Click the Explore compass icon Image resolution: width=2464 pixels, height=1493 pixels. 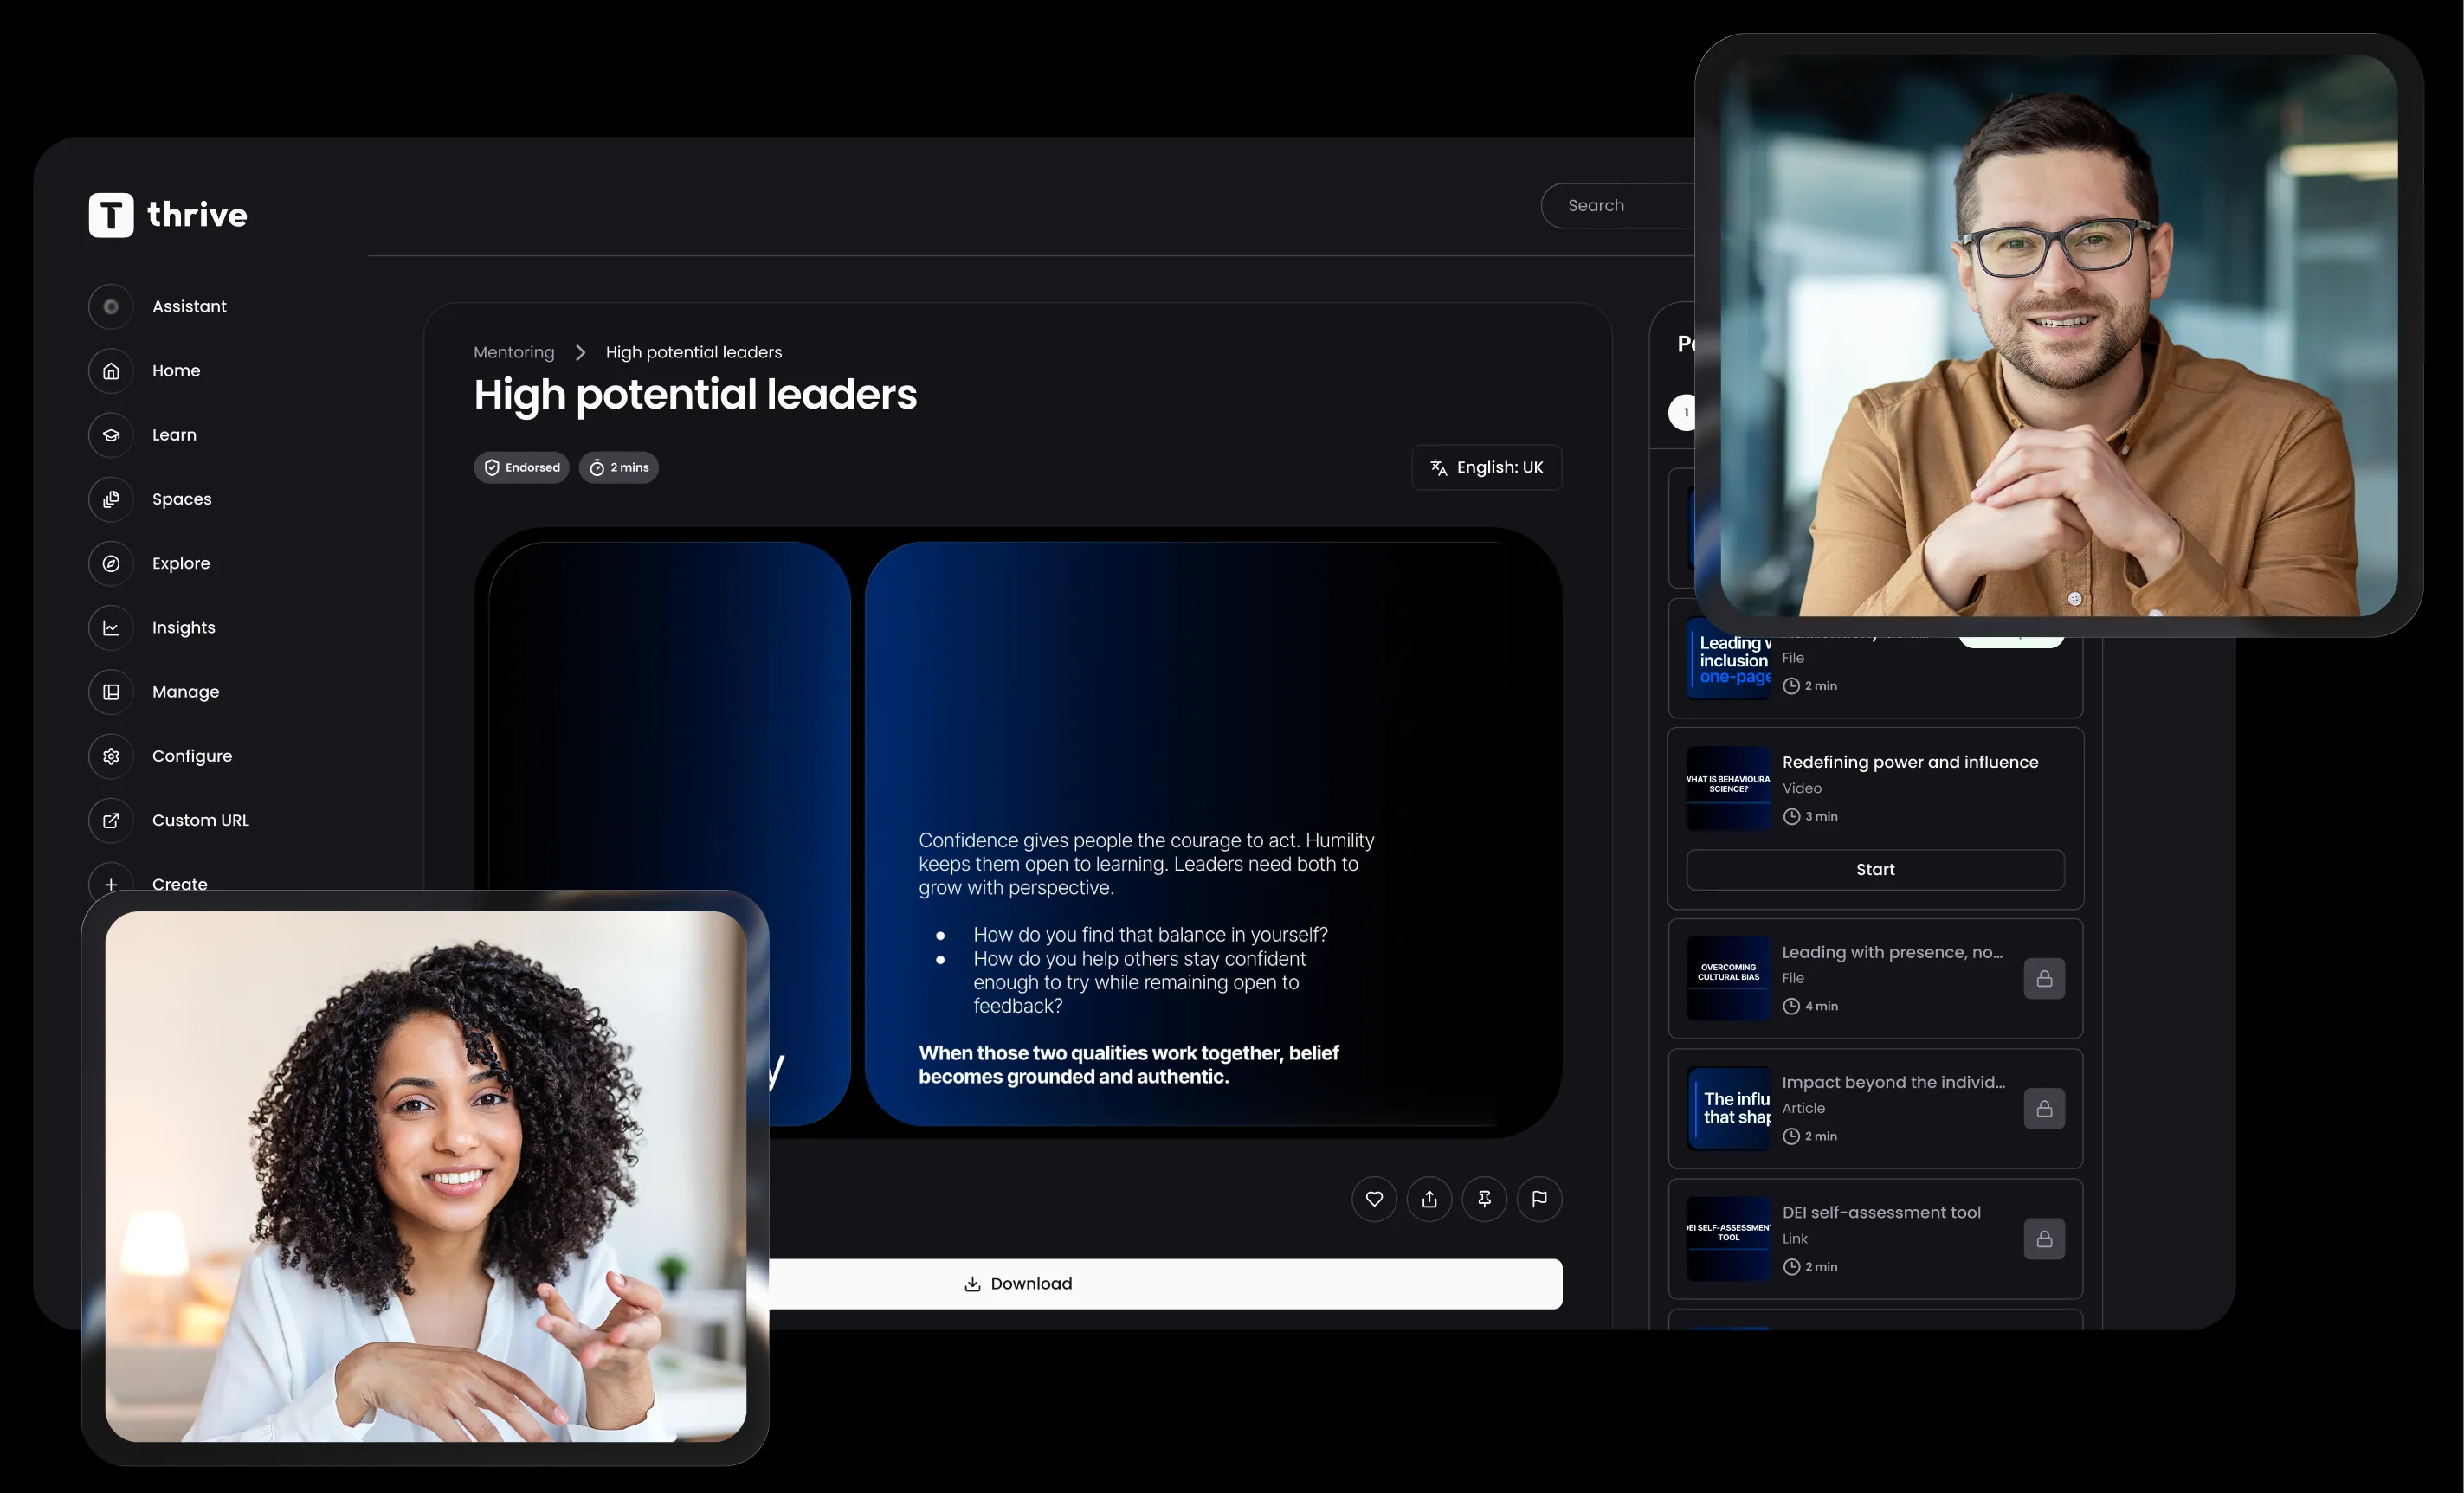point(111,563)
